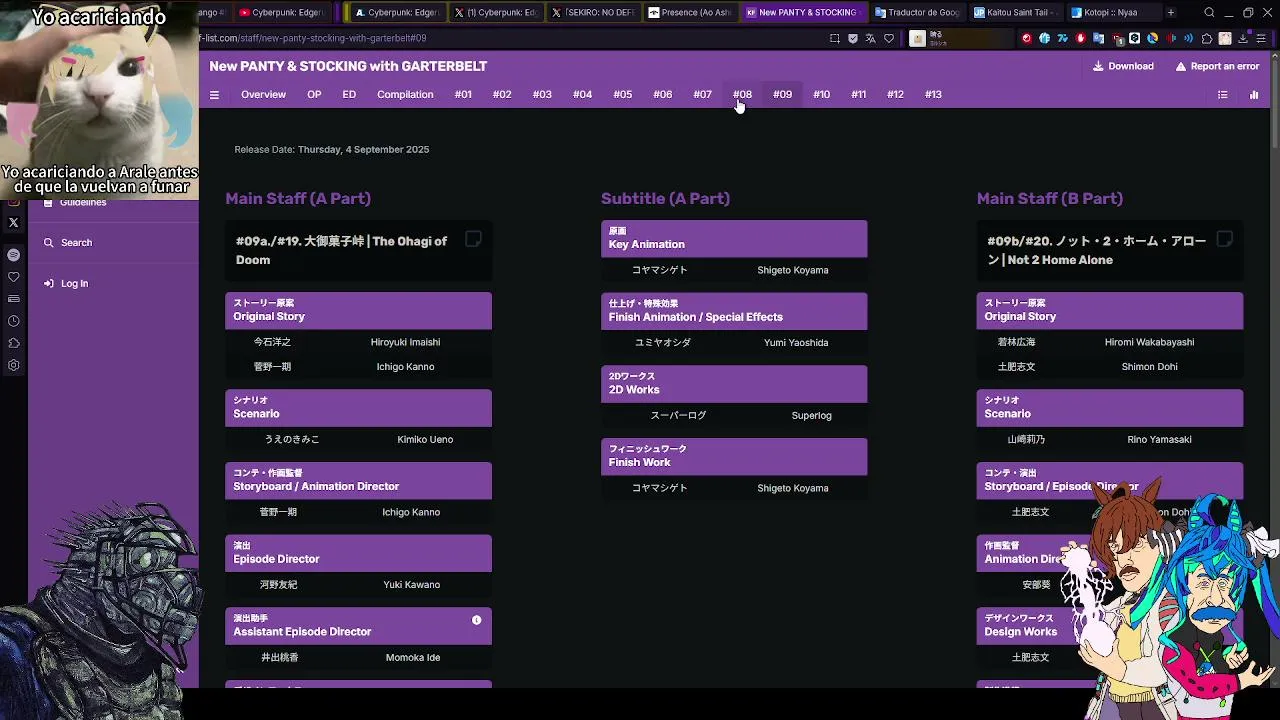Open a new browser tab with plus icon
The image size is (1280, 720).
[x=1171, y=13]
